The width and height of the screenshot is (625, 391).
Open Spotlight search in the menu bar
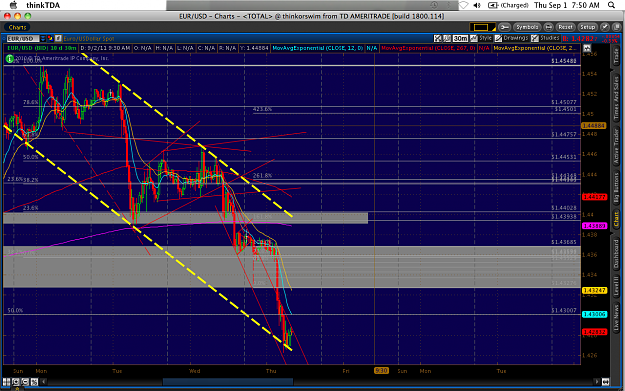click(611, 5)
